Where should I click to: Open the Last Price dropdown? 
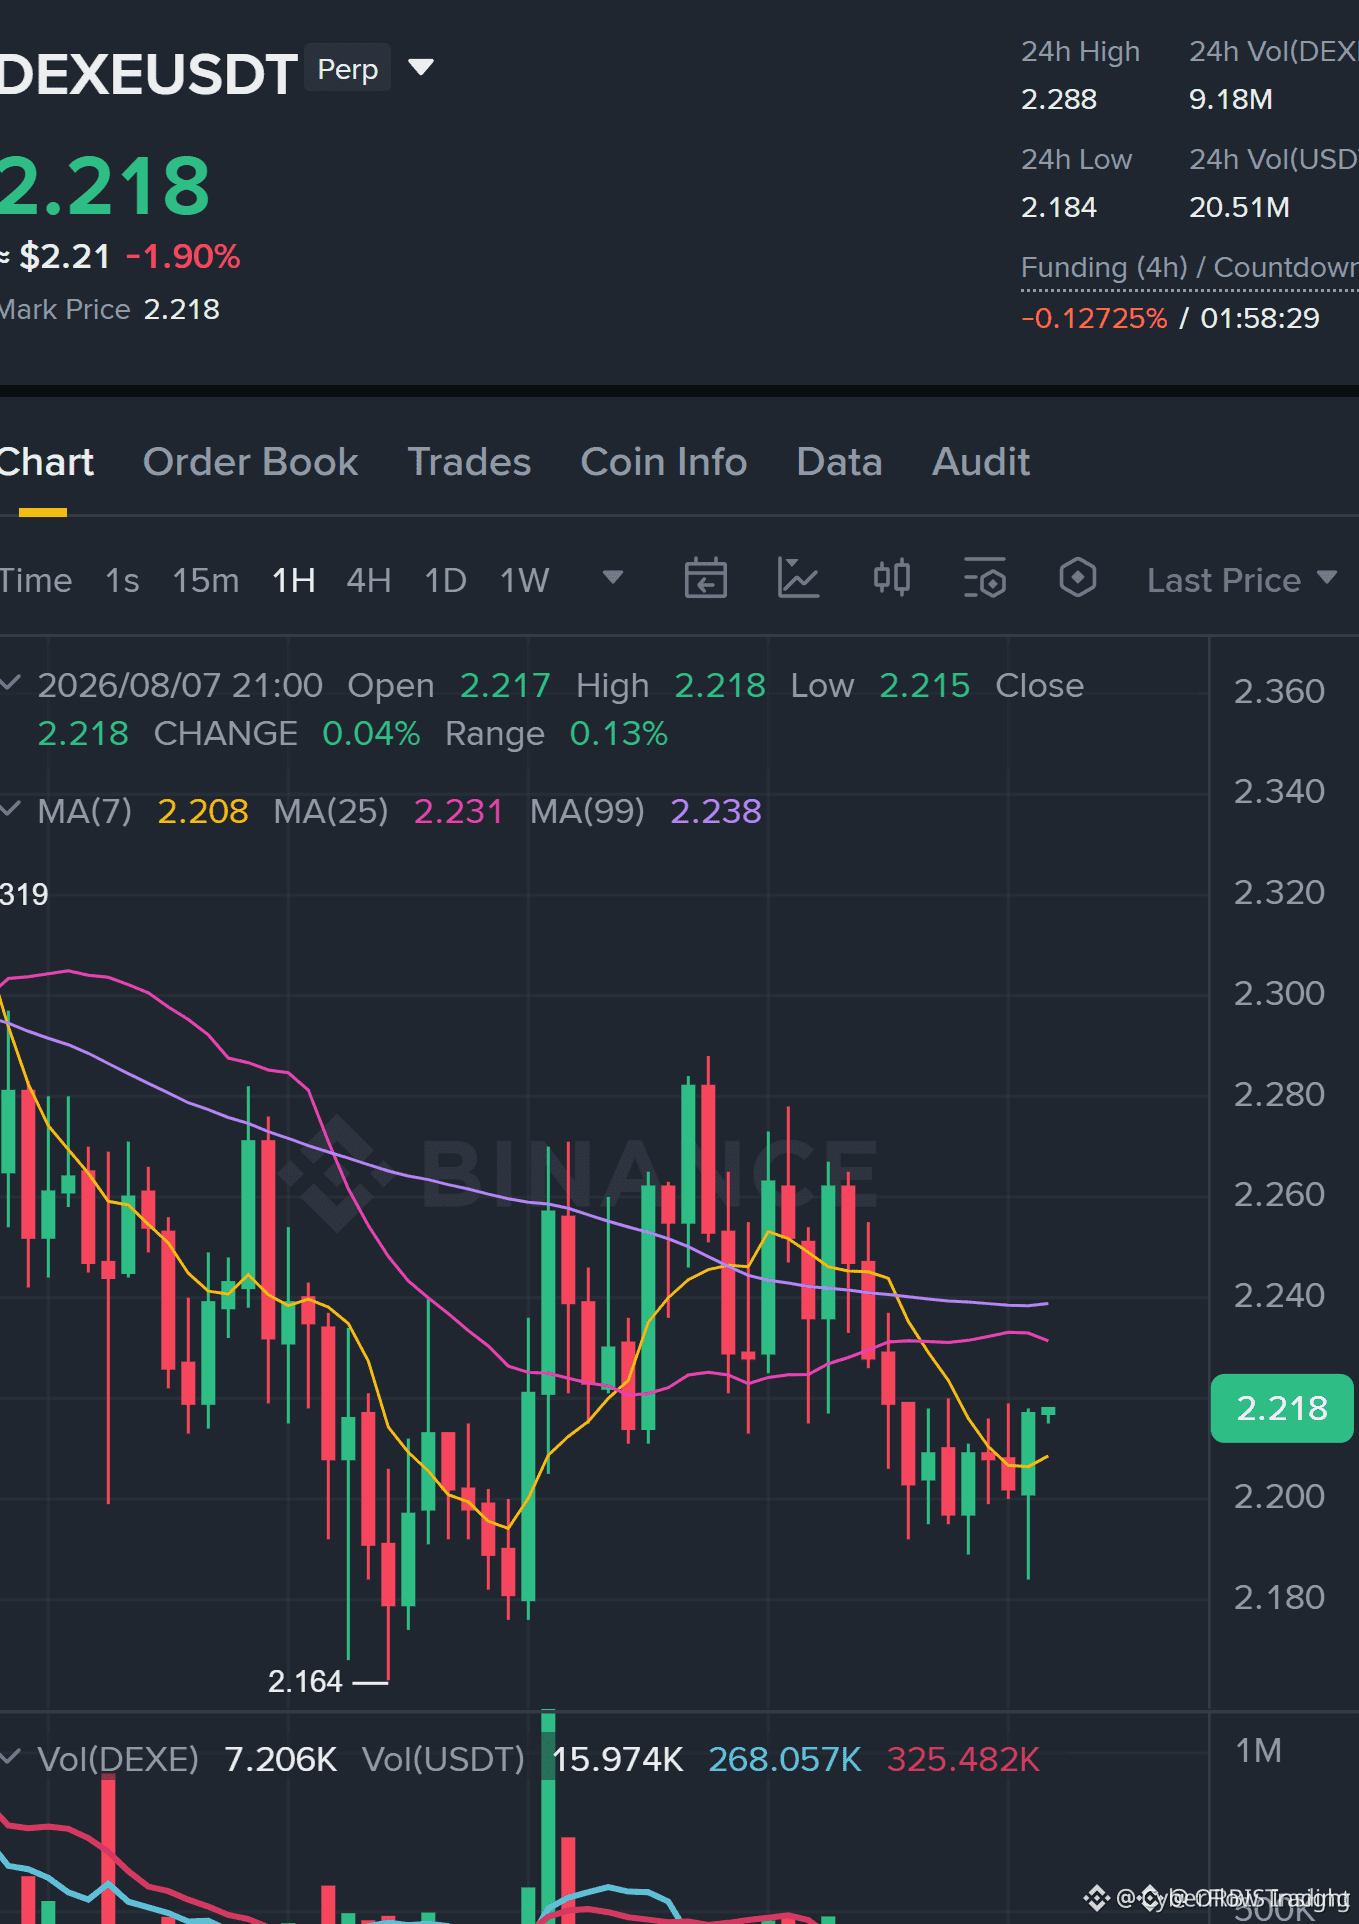[x=1241, y=580]
